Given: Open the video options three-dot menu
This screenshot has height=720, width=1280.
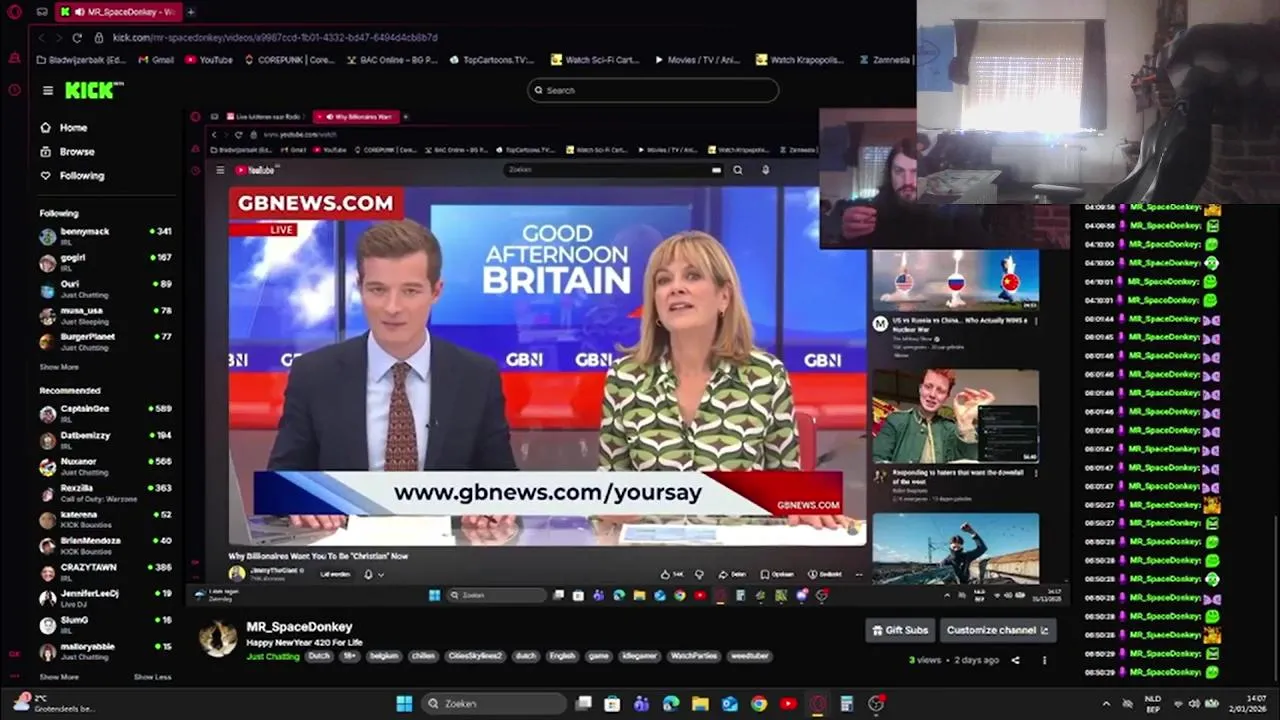Looking at the screenshot, I should pyautogui.click(x=1044, y=660).
